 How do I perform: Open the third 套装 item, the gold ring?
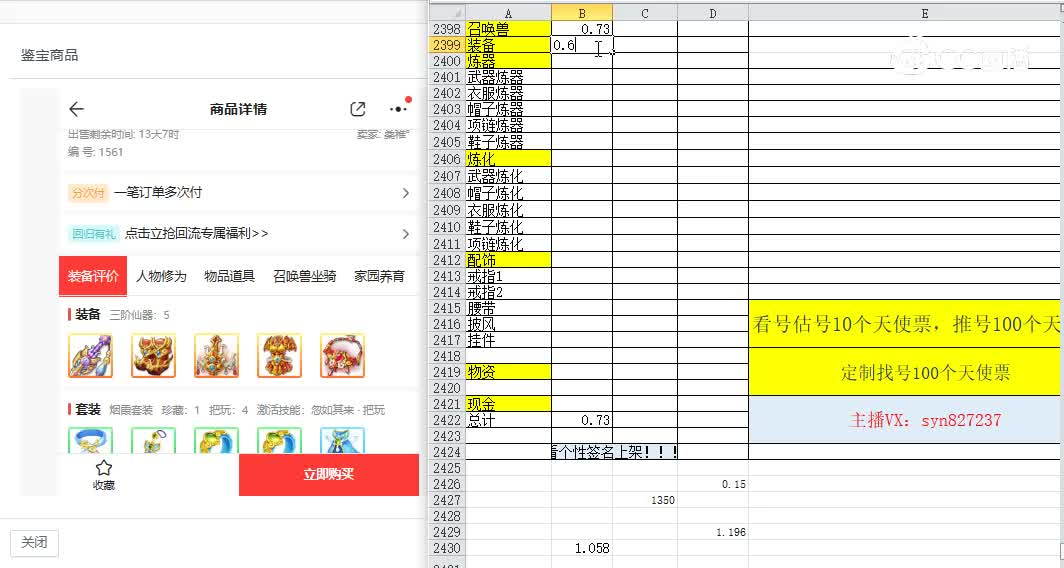click(x=216, y=440)
